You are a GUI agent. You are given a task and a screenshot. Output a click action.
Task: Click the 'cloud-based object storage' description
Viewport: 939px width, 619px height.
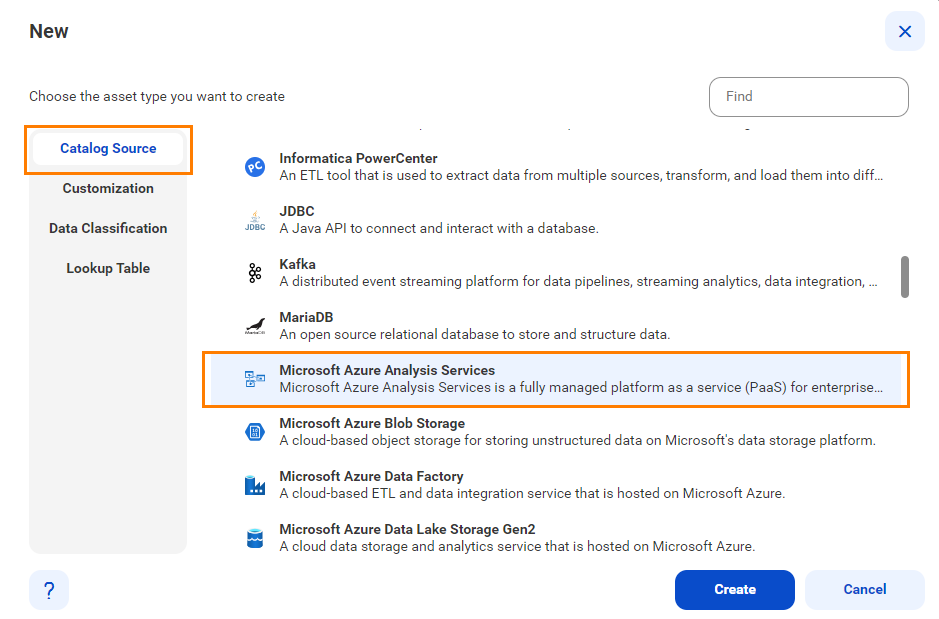[x=577, y=441]
